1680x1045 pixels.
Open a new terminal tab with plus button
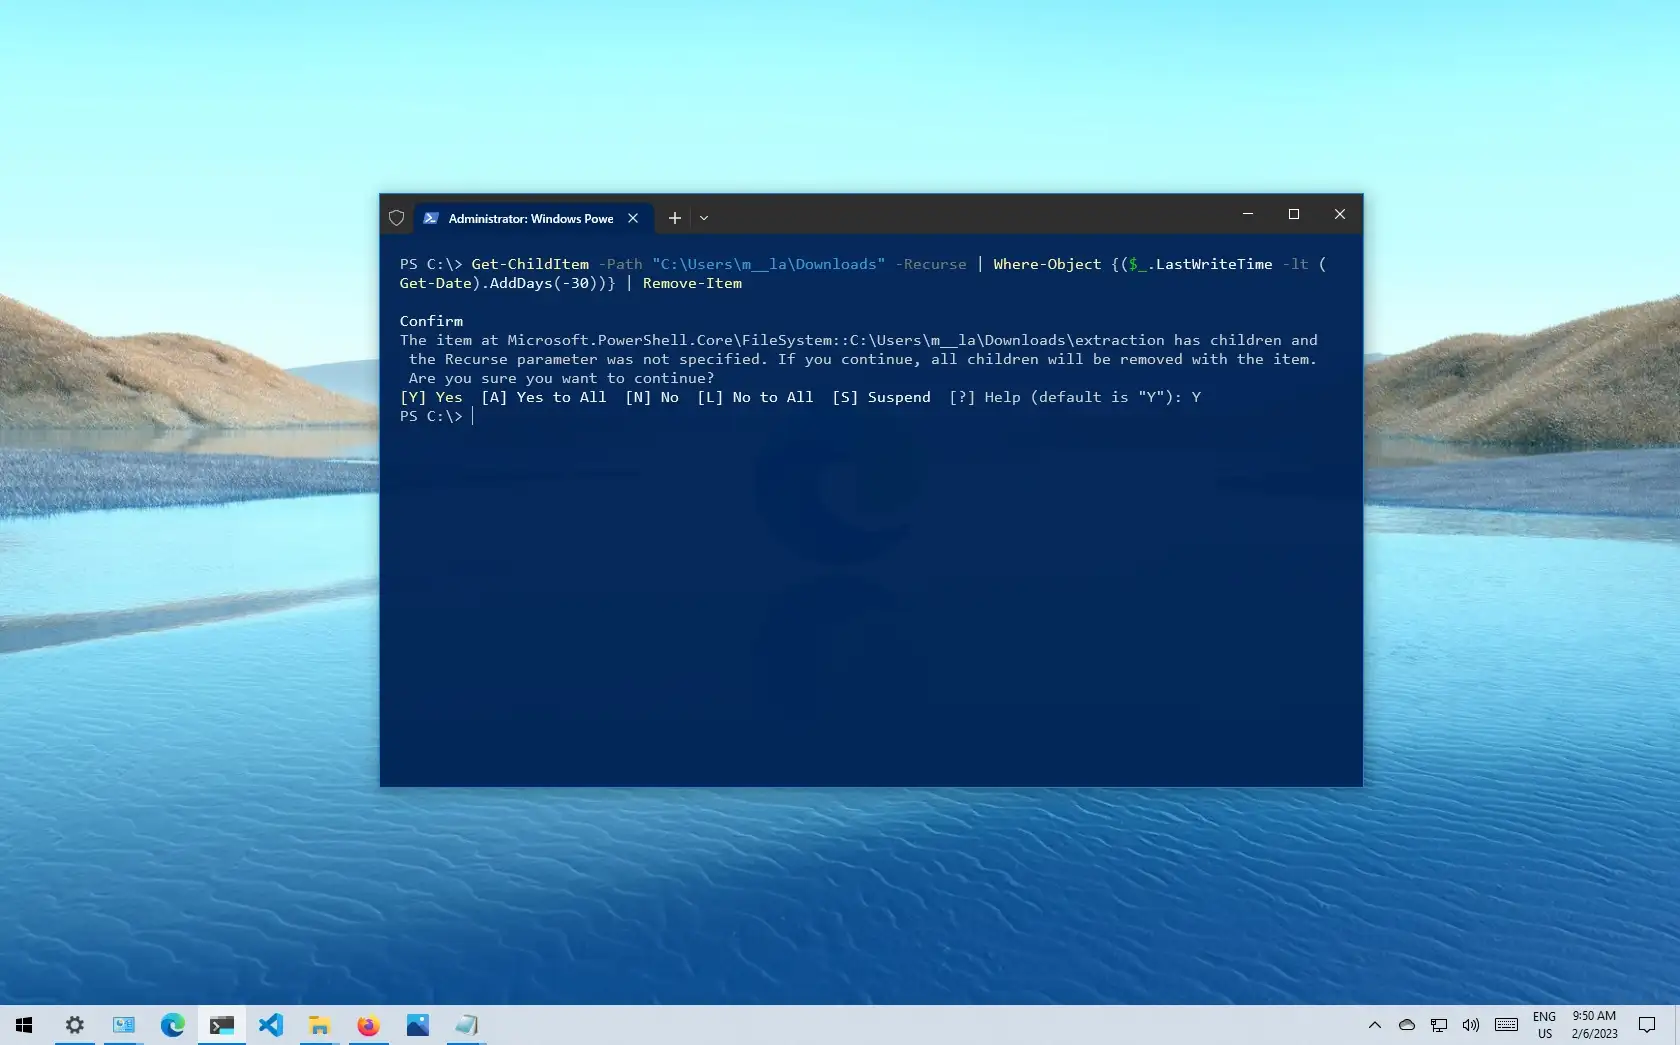click(x=674, y=218)
